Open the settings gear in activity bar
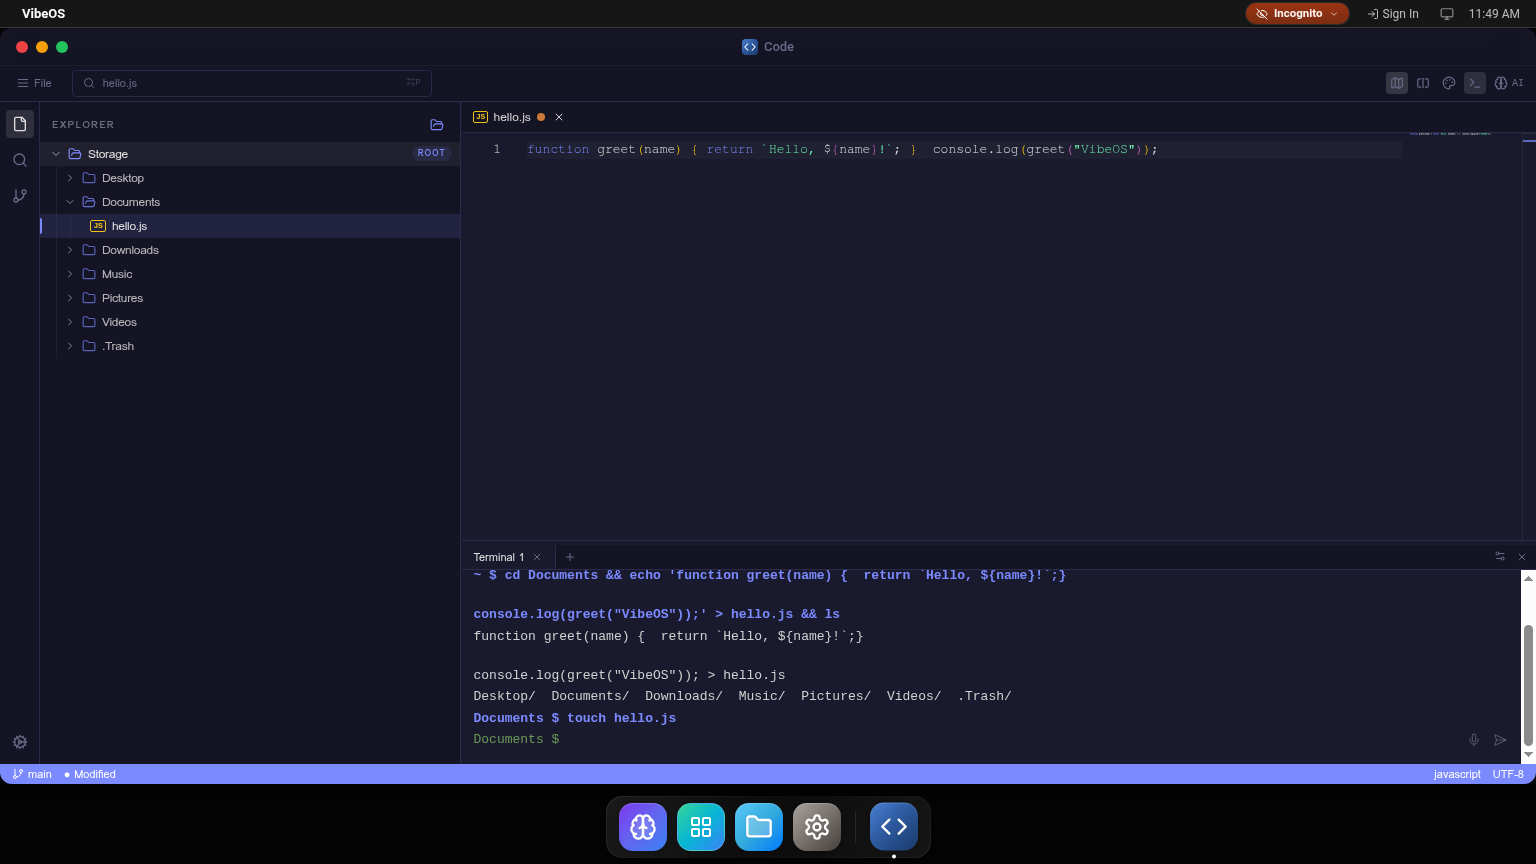 click(20, 742)
